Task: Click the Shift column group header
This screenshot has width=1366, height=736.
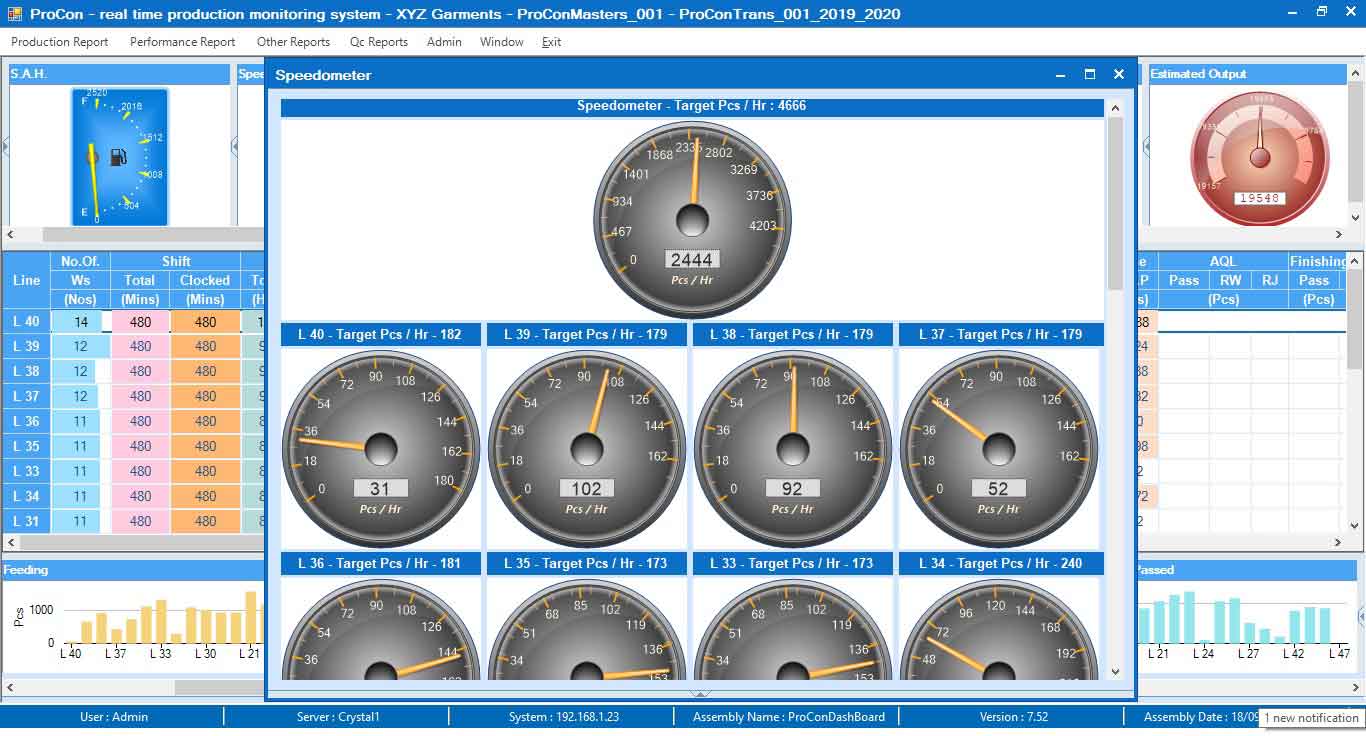Action: click(x=176, y=261)
